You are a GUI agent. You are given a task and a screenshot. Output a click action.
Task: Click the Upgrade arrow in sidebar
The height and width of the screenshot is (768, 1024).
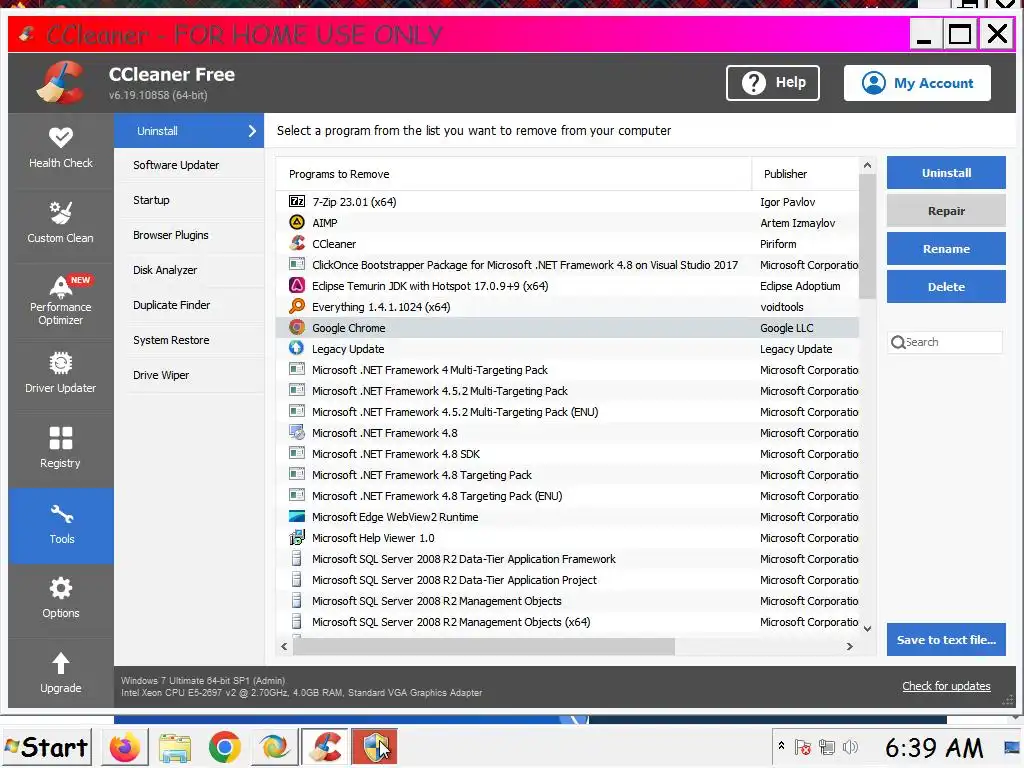pyautogui.click(x=61, y=673)
